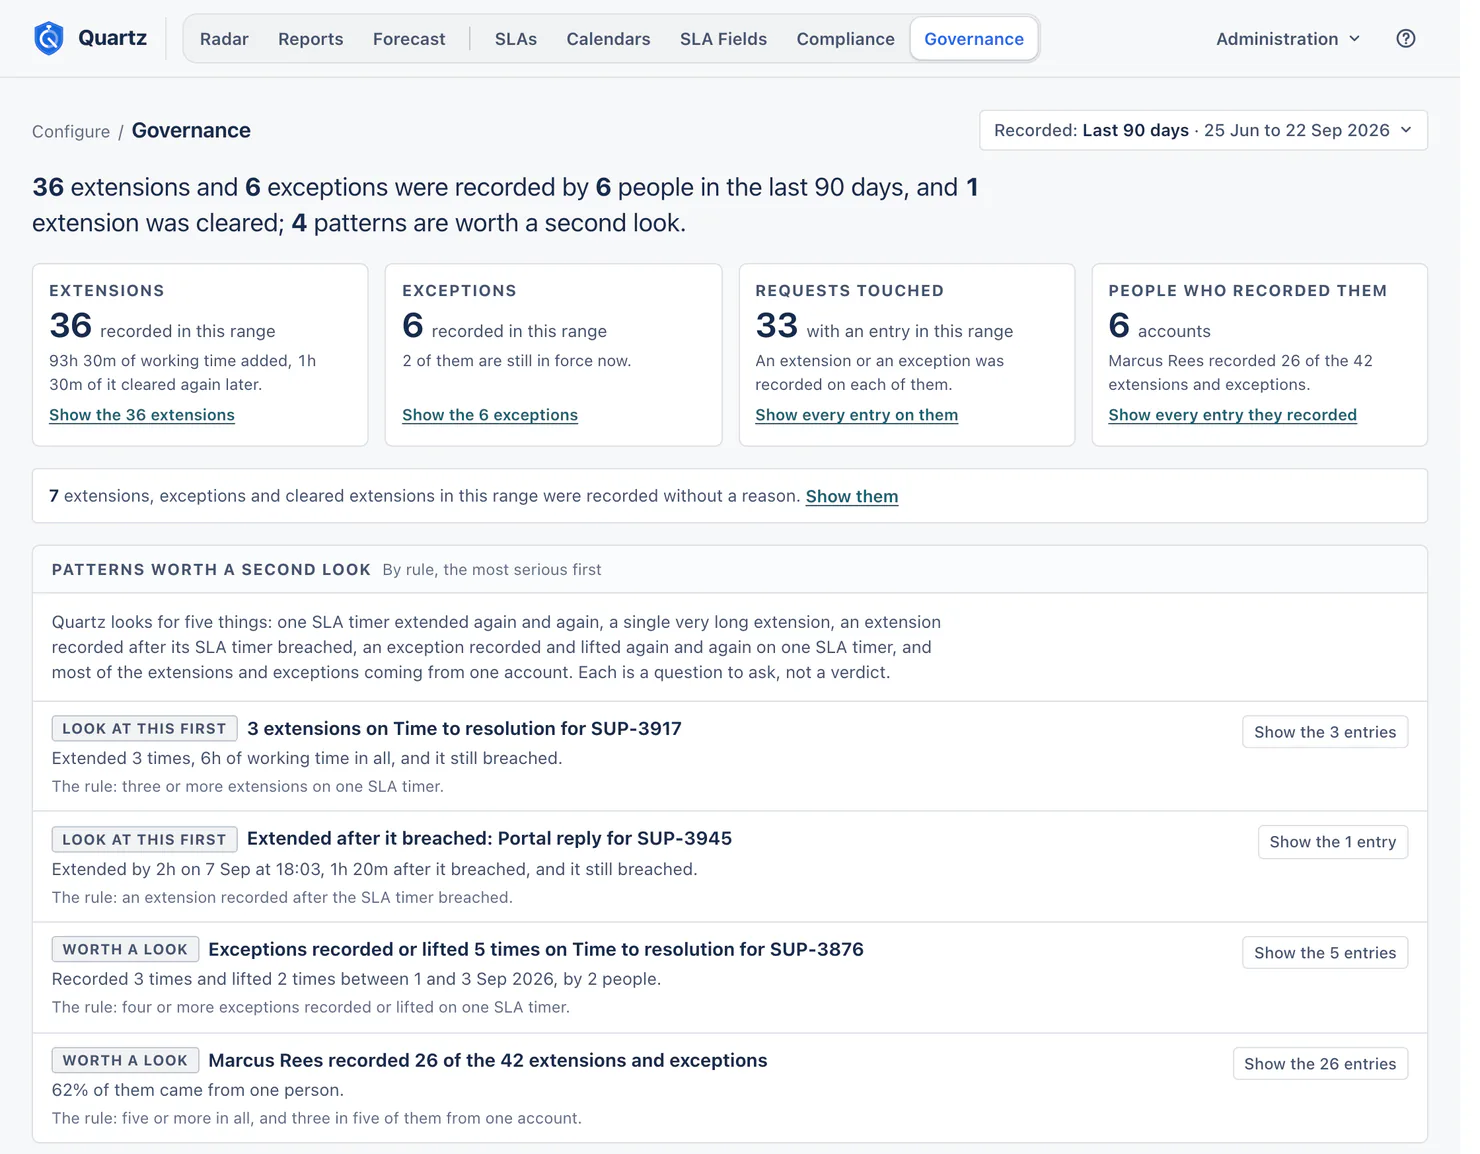Click 'Show every entry on them' link

[x=856, y=415]
